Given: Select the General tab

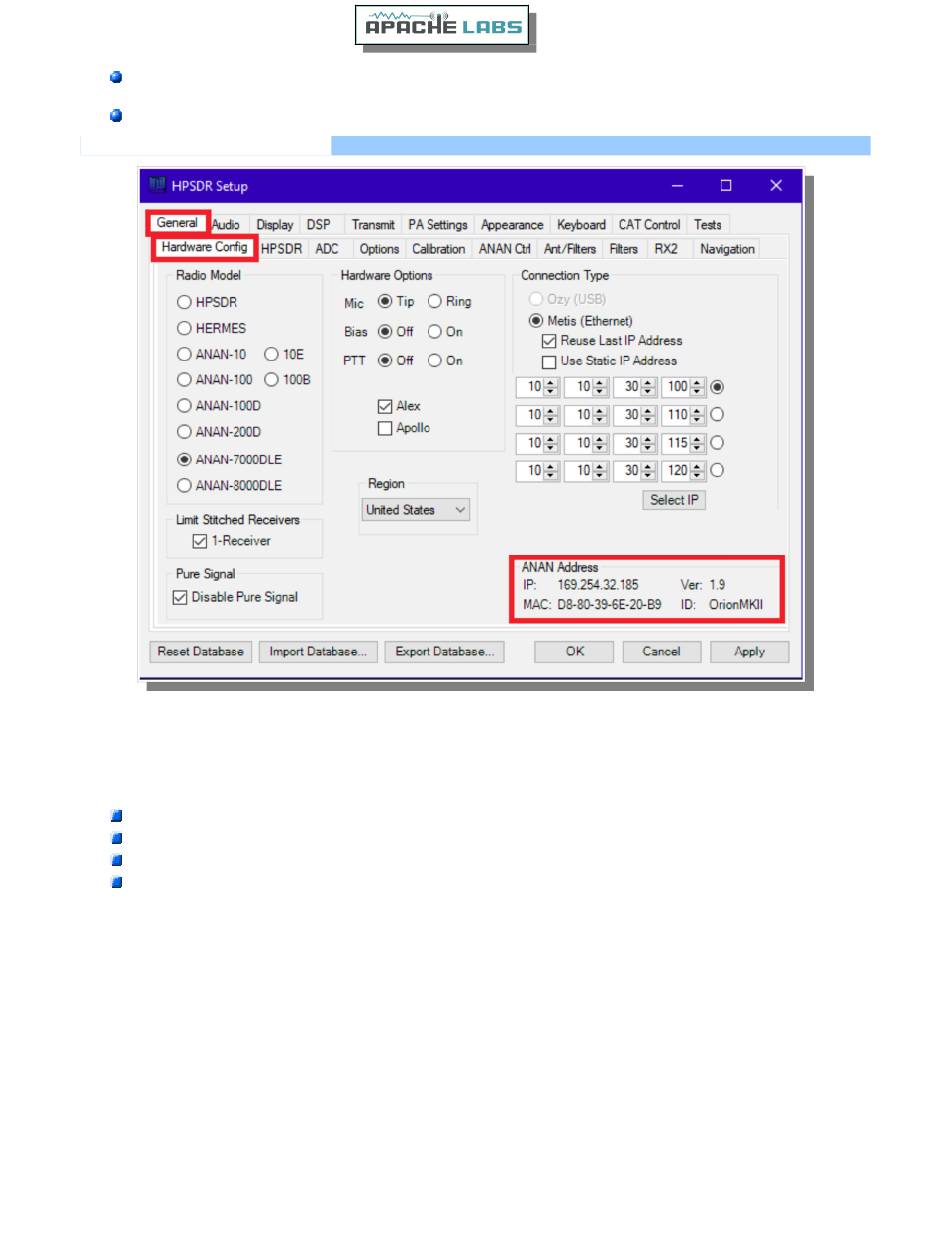Looking at the screenshot, I should [177, 223].
